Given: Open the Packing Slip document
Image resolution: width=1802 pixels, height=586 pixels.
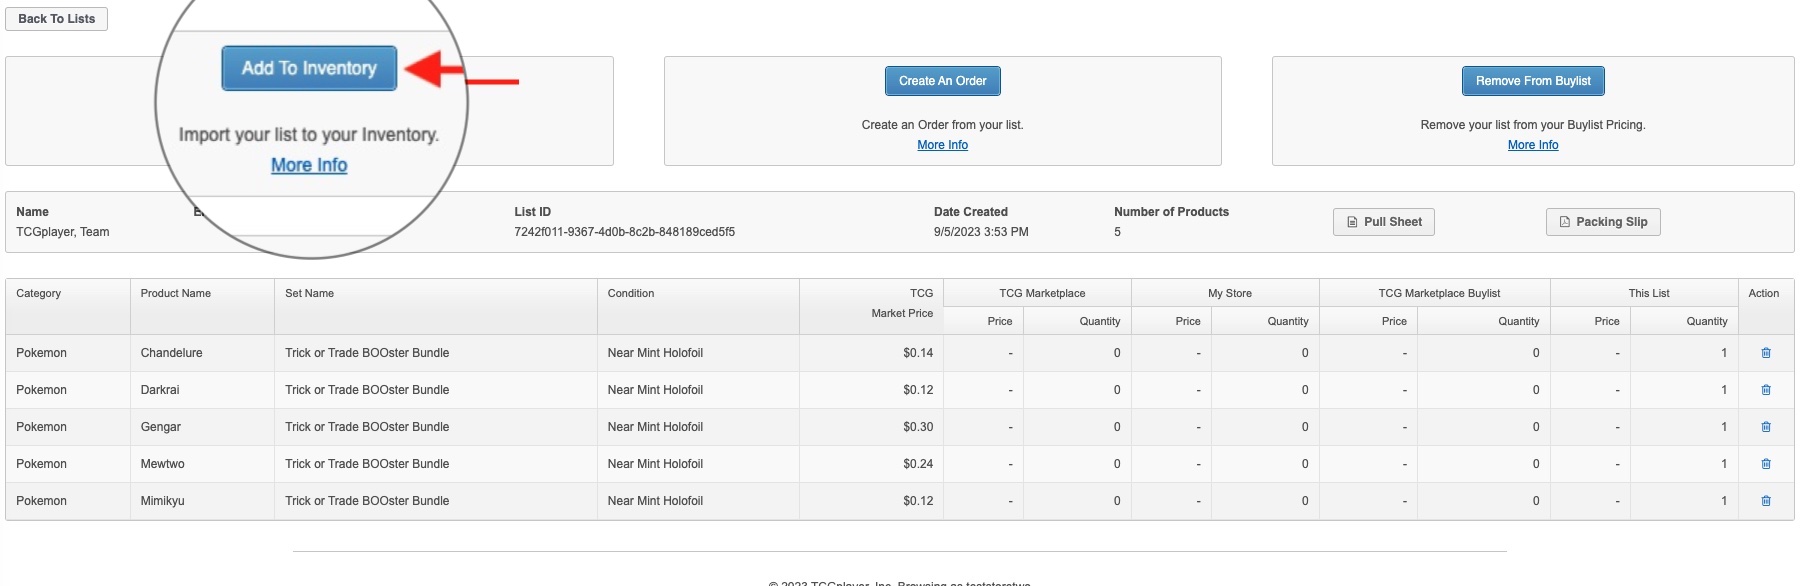Looking at the screenshot, I should point(1603,222).
